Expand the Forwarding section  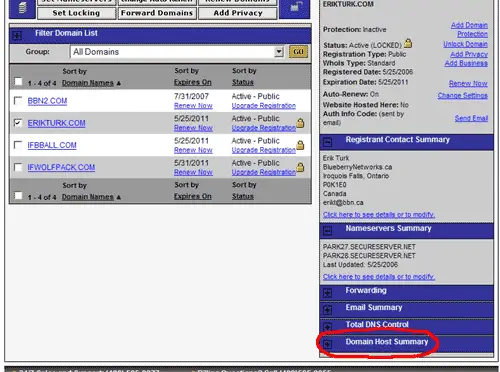tap(328, 293)
